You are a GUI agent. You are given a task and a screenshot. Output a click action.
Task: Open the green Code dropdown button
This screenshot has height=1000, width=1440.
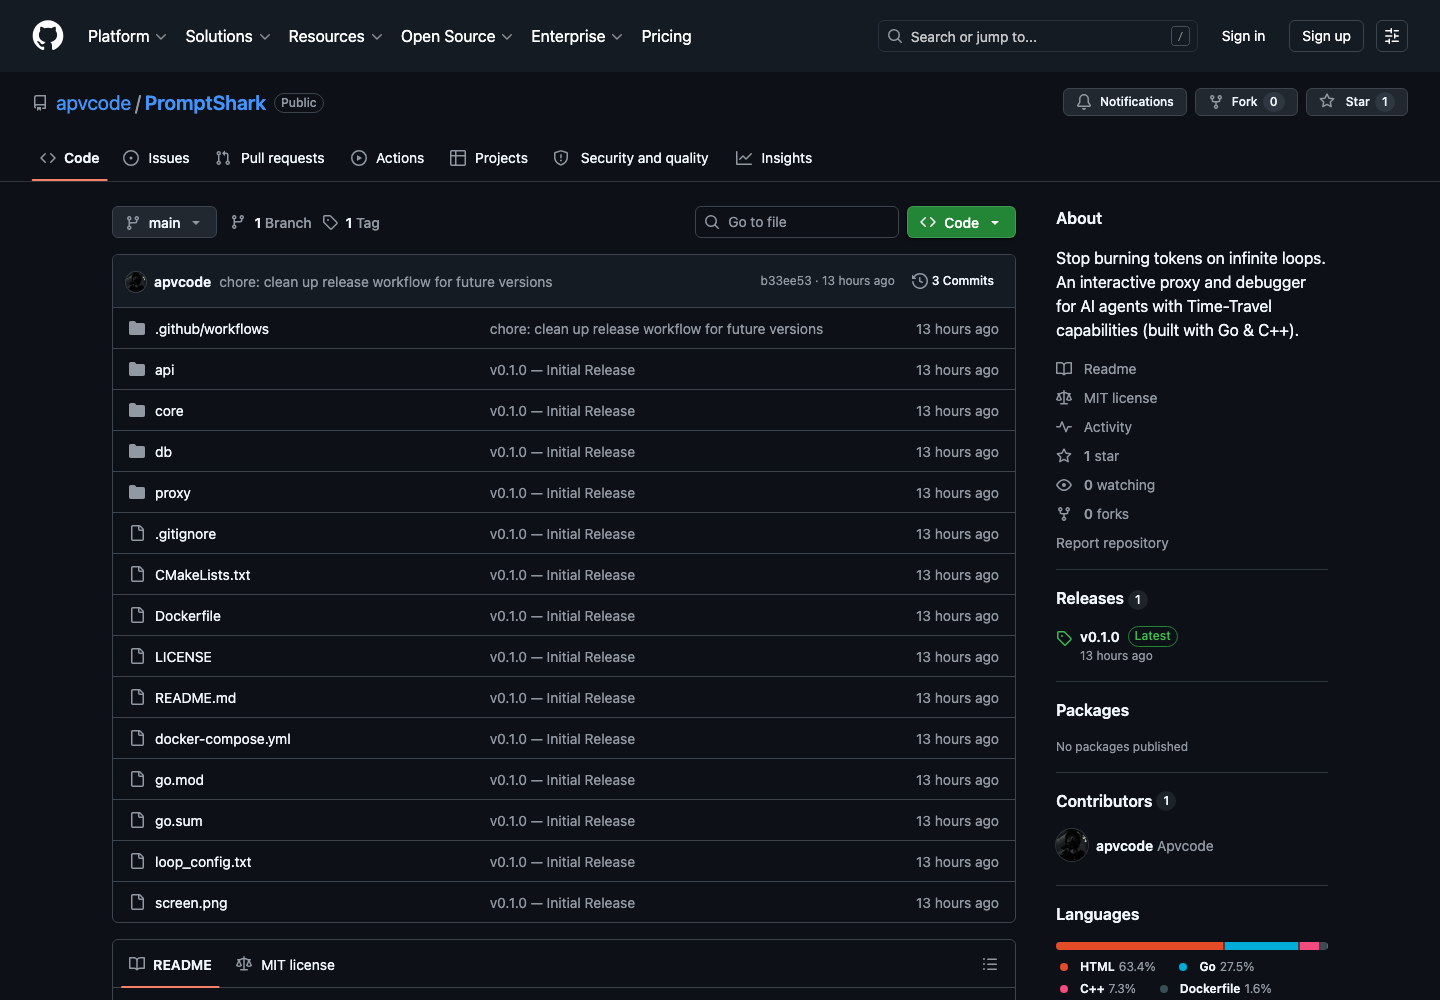click(x=961, y=222)
